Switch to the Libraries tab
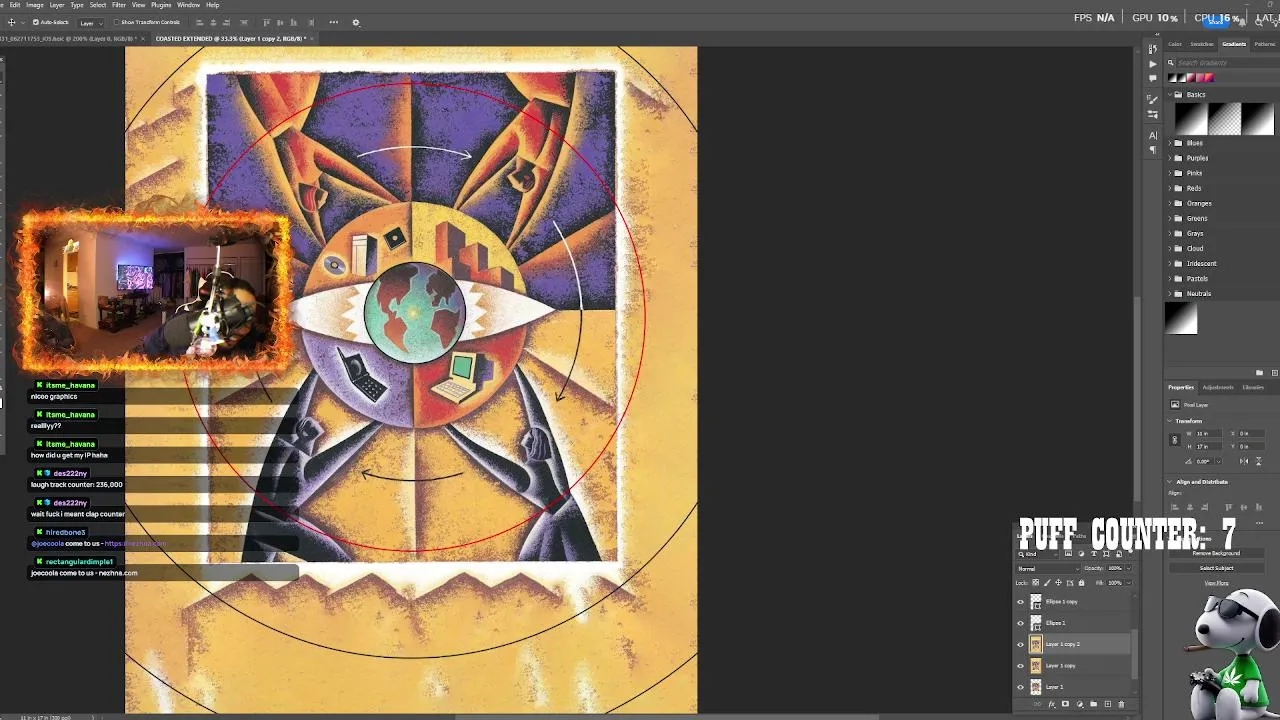1280x720 pixels. point(1253,387)
